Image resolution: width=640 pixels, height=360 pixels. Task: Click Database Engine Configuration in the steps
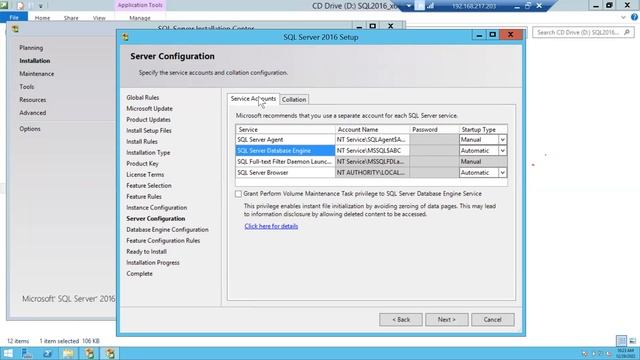coord(167,230)
